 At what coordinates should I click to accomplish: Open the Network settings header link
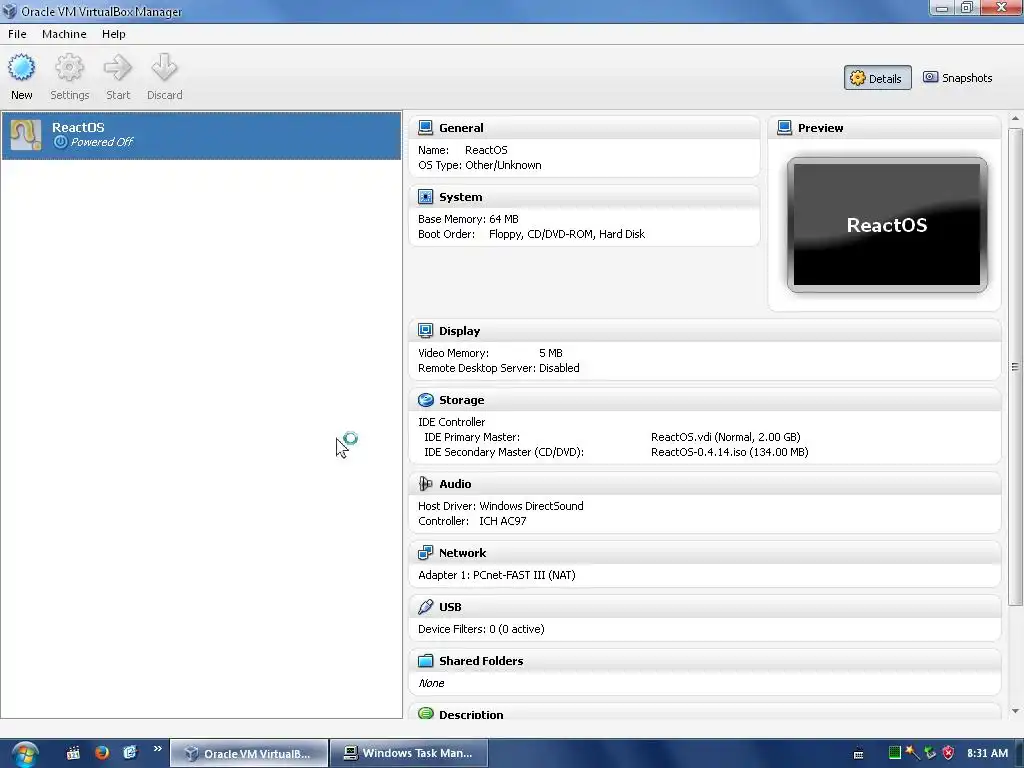pyautogui.click(x=462, y=553)
